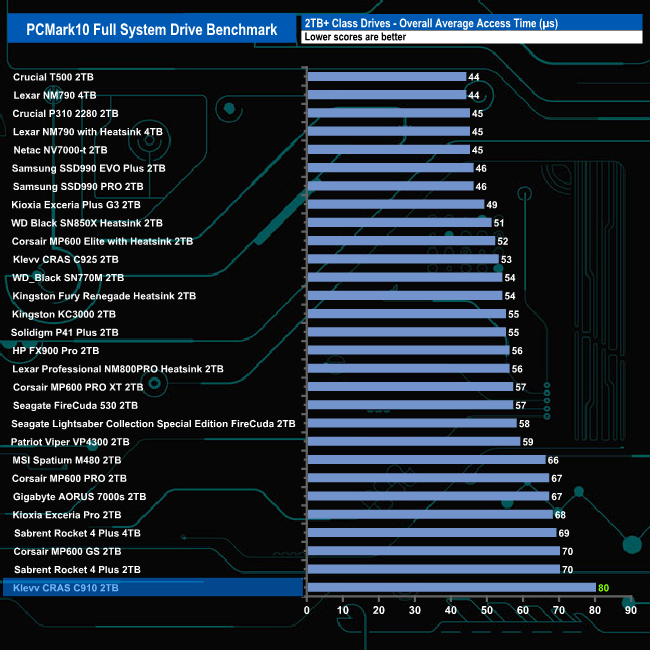Select the 'Patriot Viper VP4300 2TB' label
The height and width of the screenshot is (650, 650).
[x=70, y=442]
